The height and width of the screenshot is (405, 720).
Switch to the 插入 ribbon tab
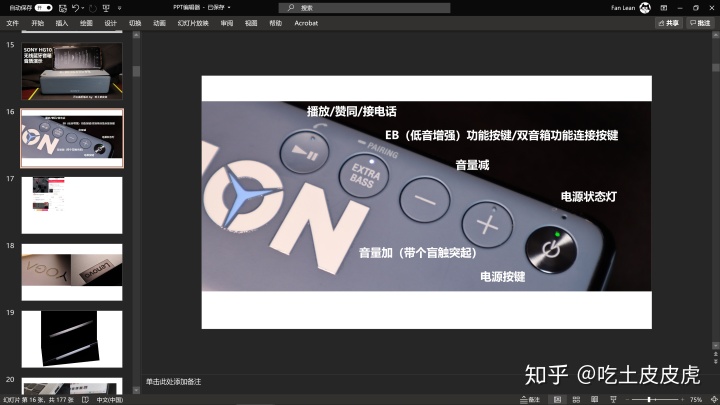(x=62, y=23)
